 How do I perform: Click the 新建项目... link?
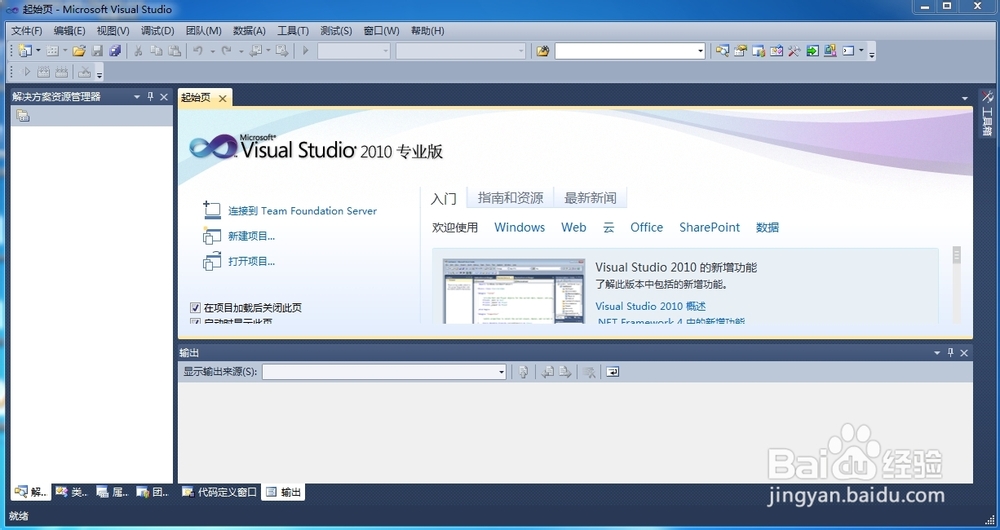click(251, 236)
